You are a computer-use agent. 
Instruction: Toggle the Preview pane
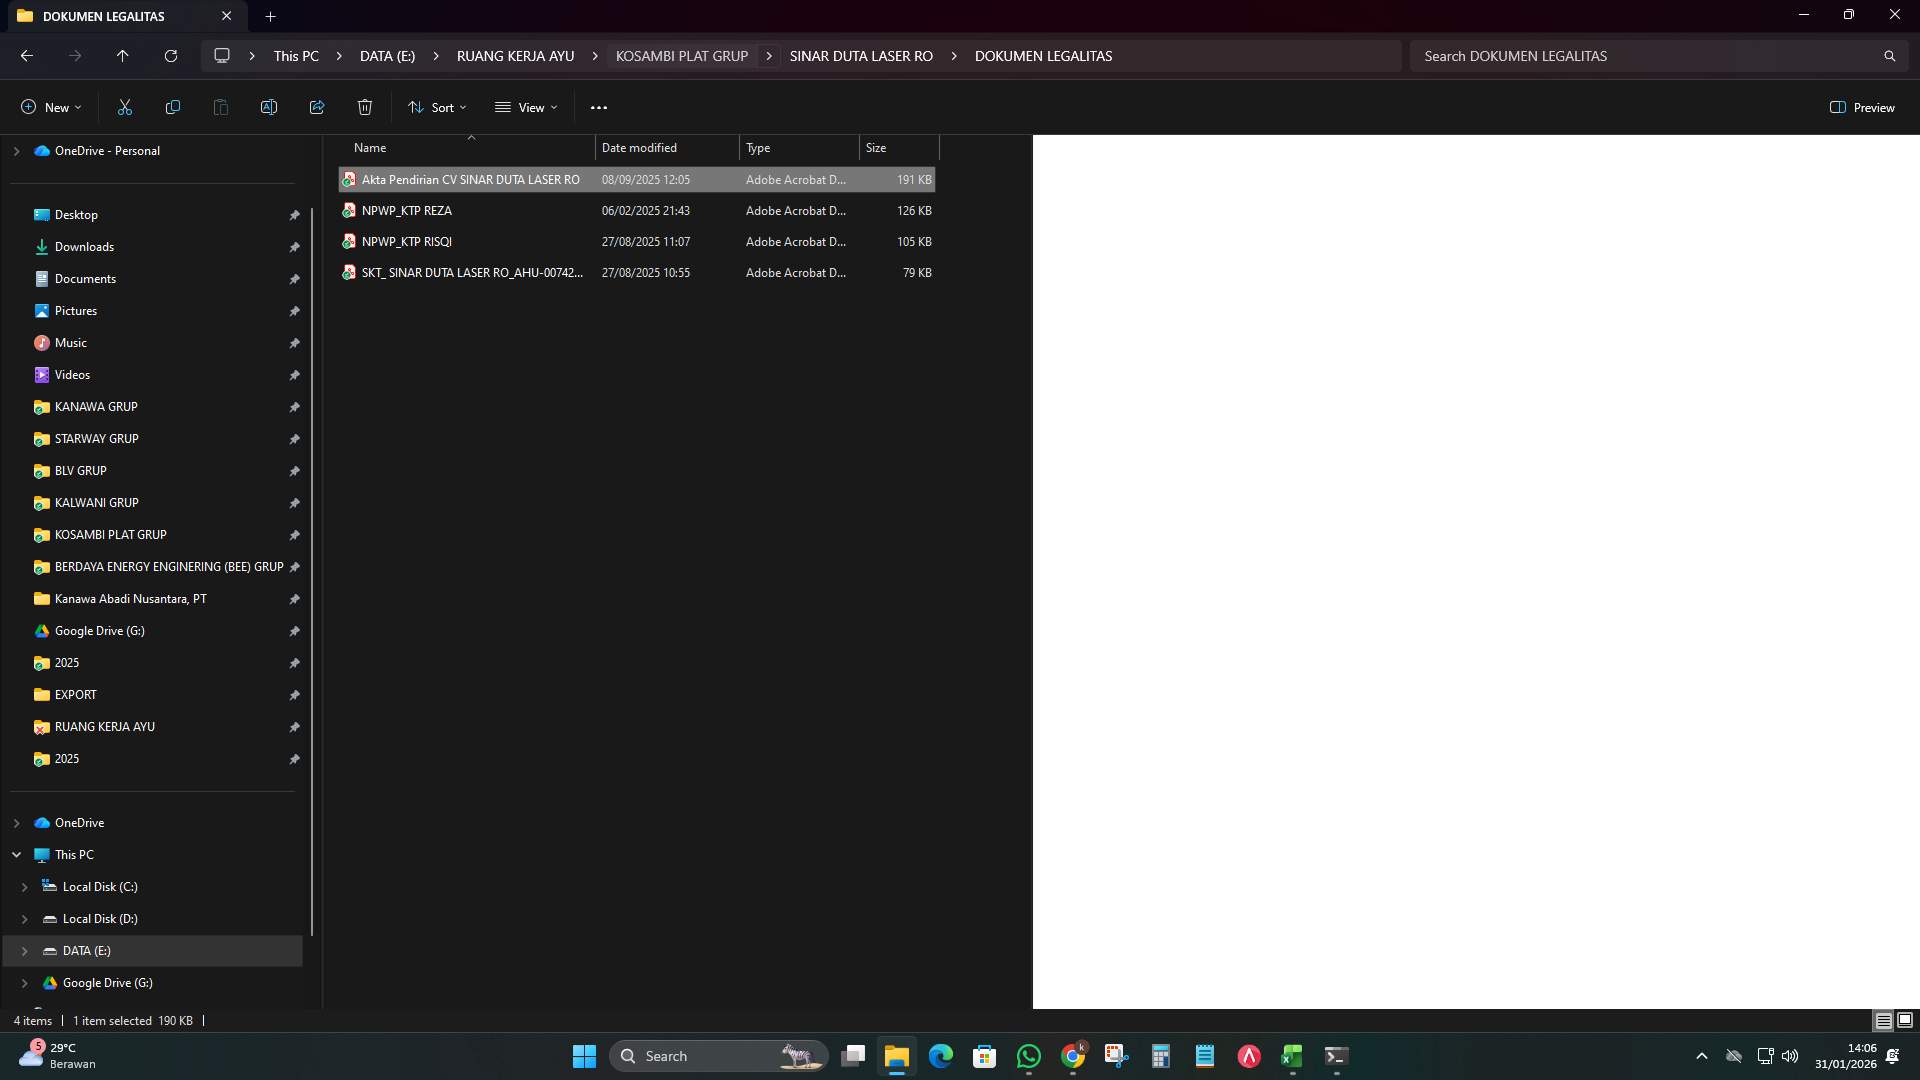pyautogui.click(x=1862, y=107)
